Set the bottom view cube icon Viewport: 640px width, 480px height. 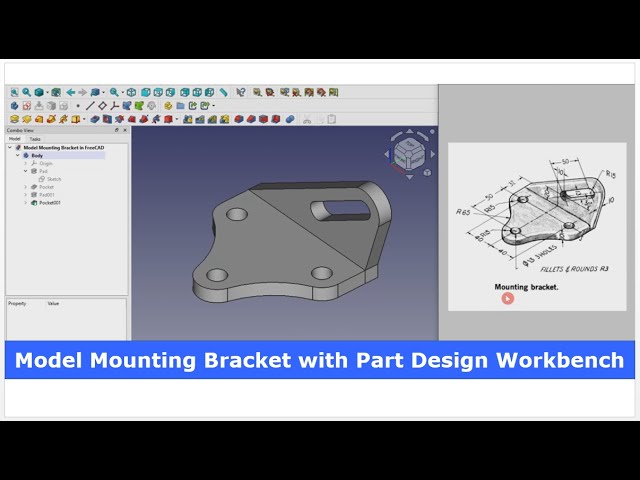197,92
